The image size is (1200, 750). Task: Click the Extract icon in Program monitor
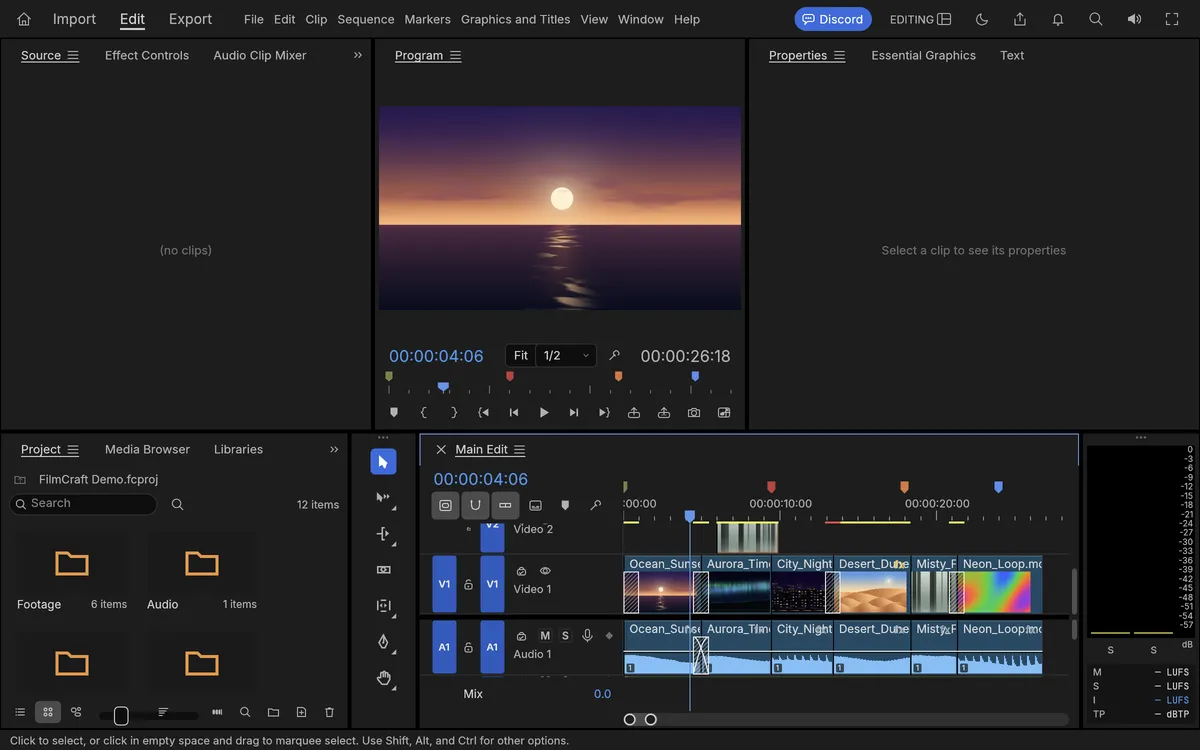pyautogui.click(x=664, y=412)
